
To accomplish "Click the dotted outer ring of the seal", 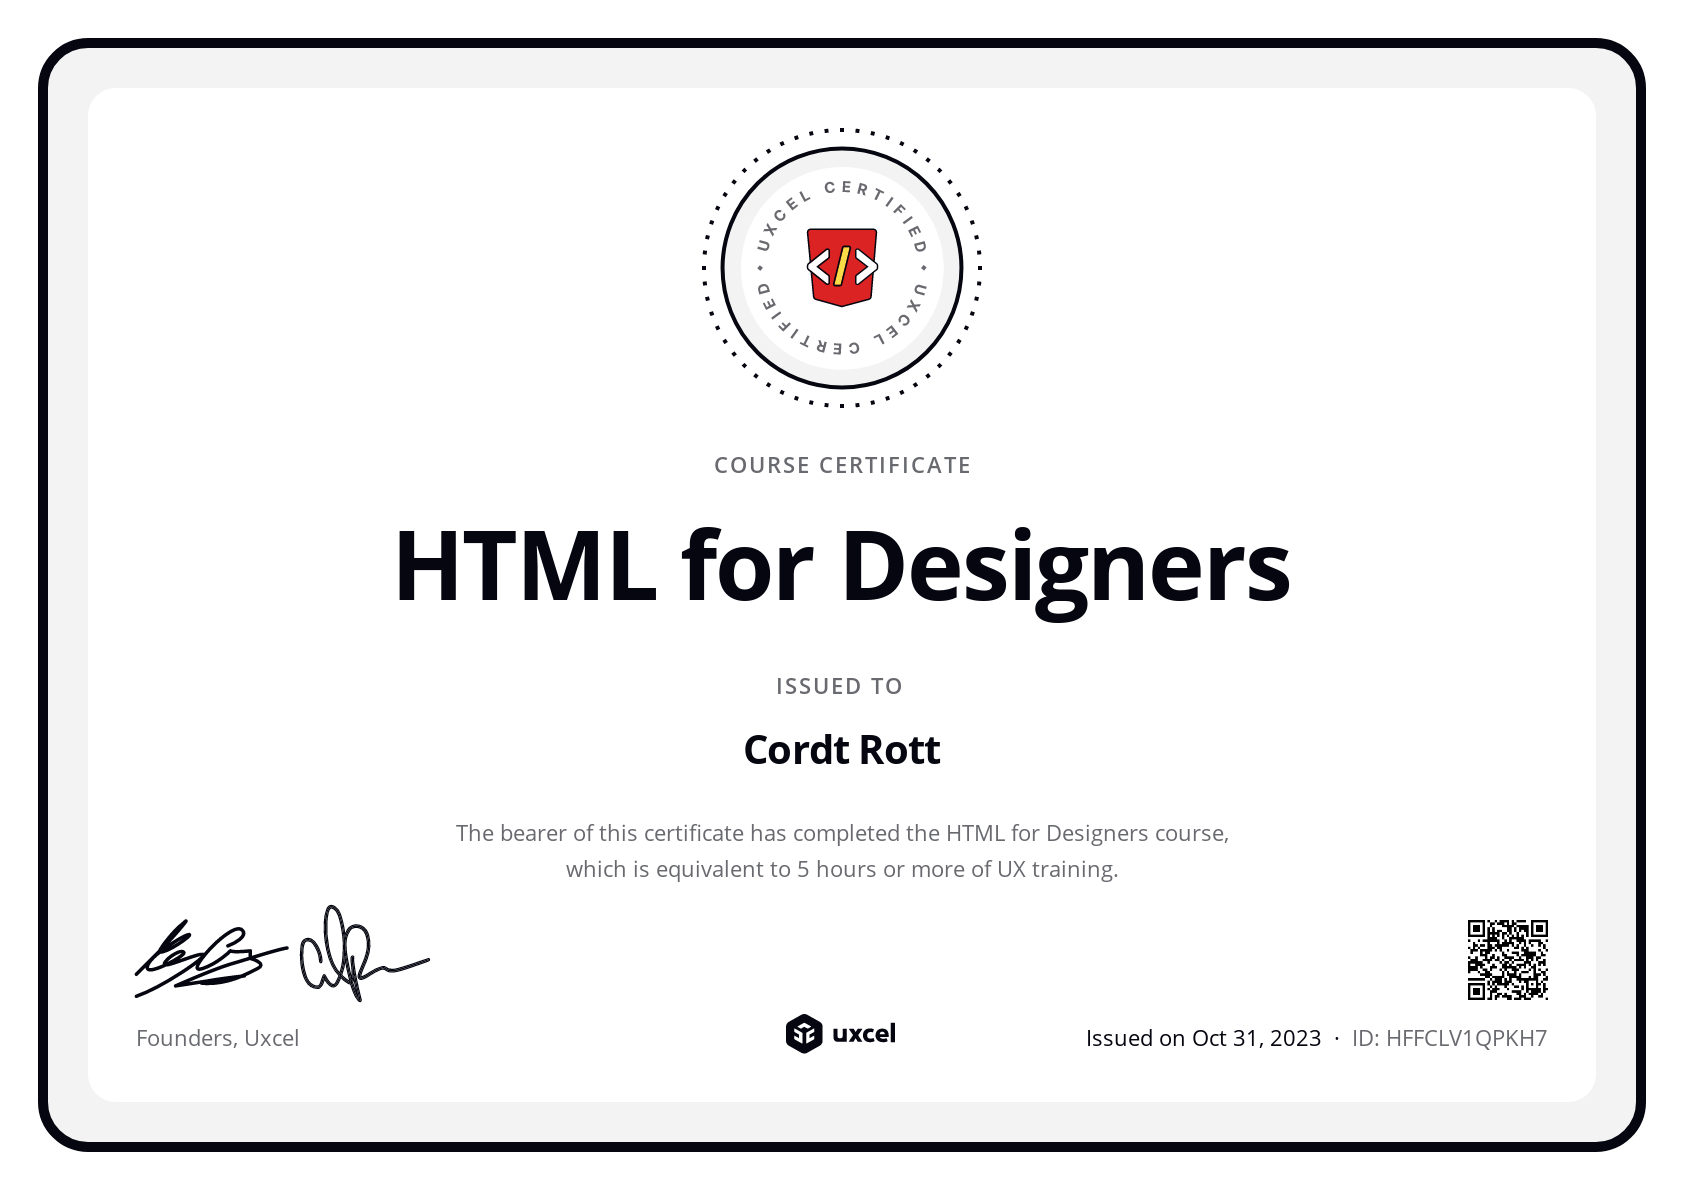I will pos(842,130).
